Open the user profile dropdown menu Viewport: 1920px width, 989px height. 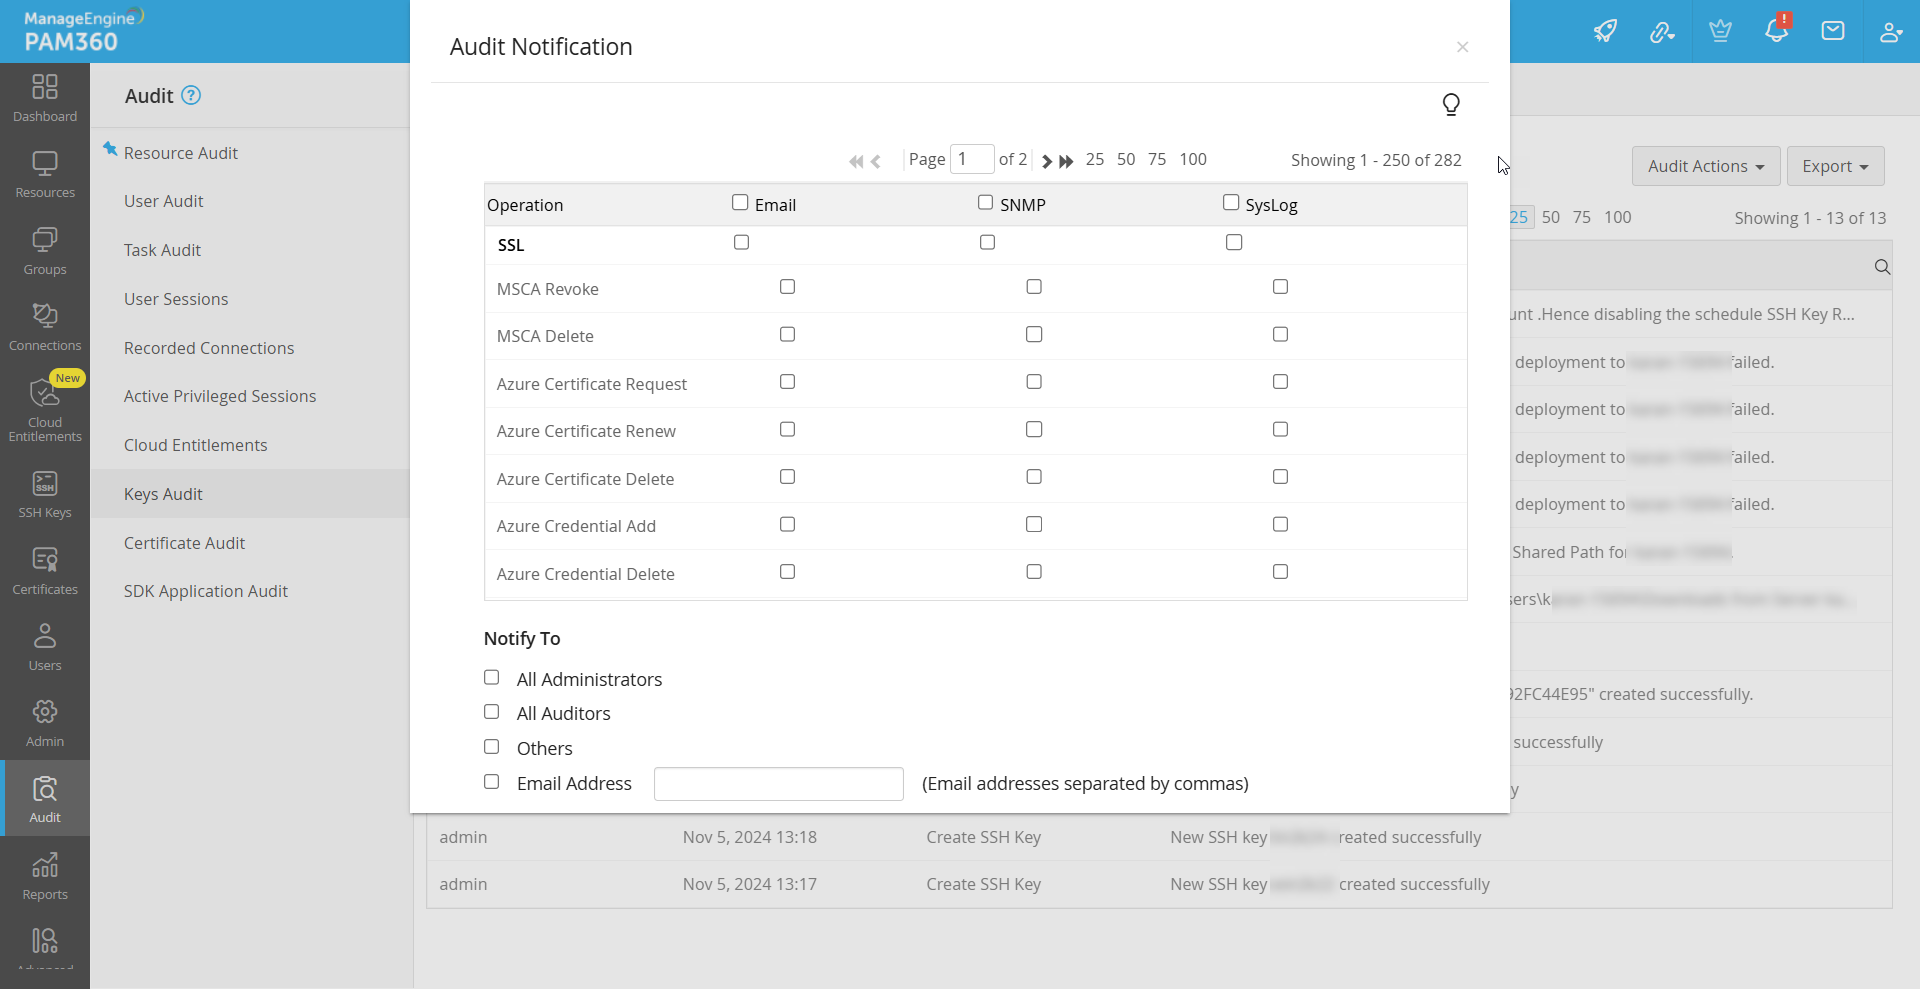click(x=1891, y=31)
